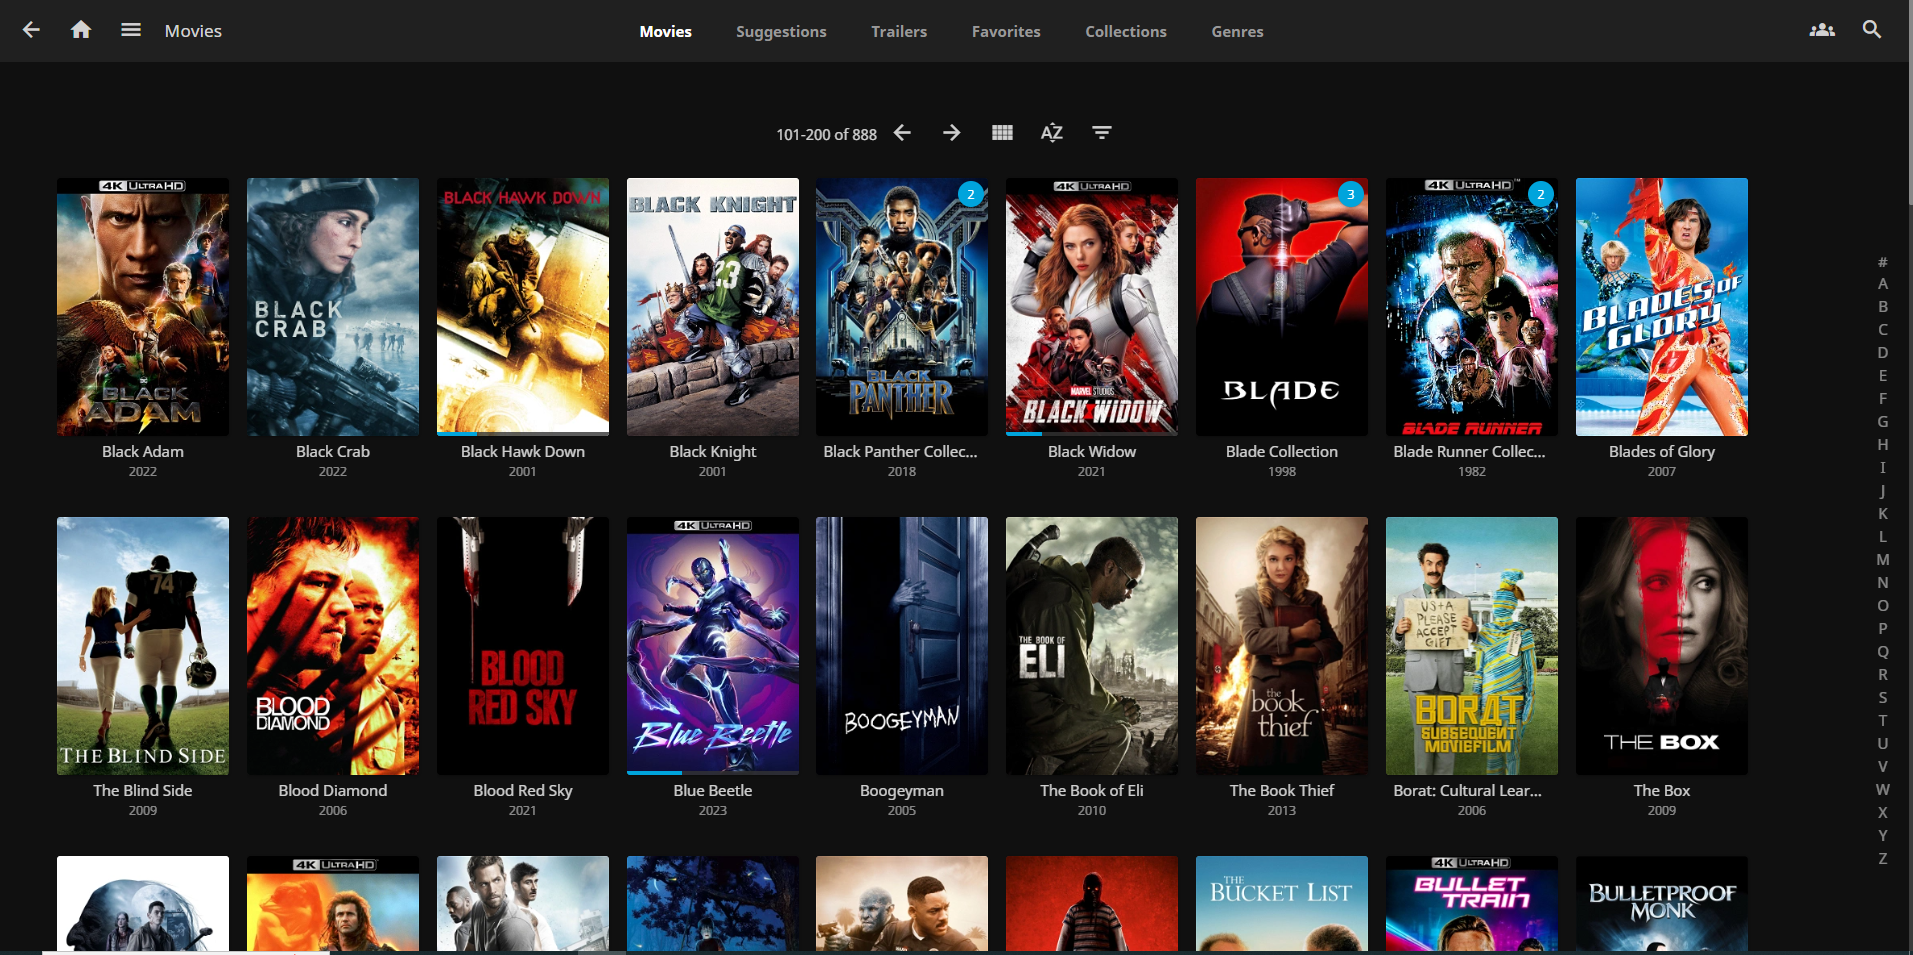Open The Book Thief title link
1913x955 pixels.
coord(1281,790)
